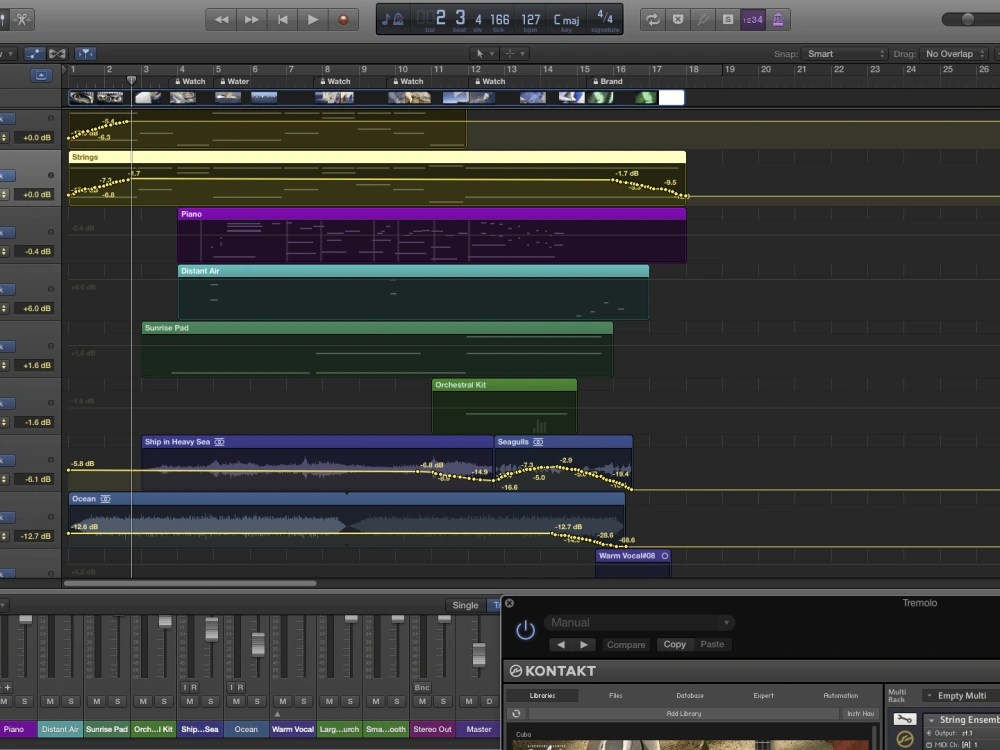Click the -12.7 dB track volume value
Image resolution: width=1000 pixels, height=750 pixels.
tap(35, 536)
